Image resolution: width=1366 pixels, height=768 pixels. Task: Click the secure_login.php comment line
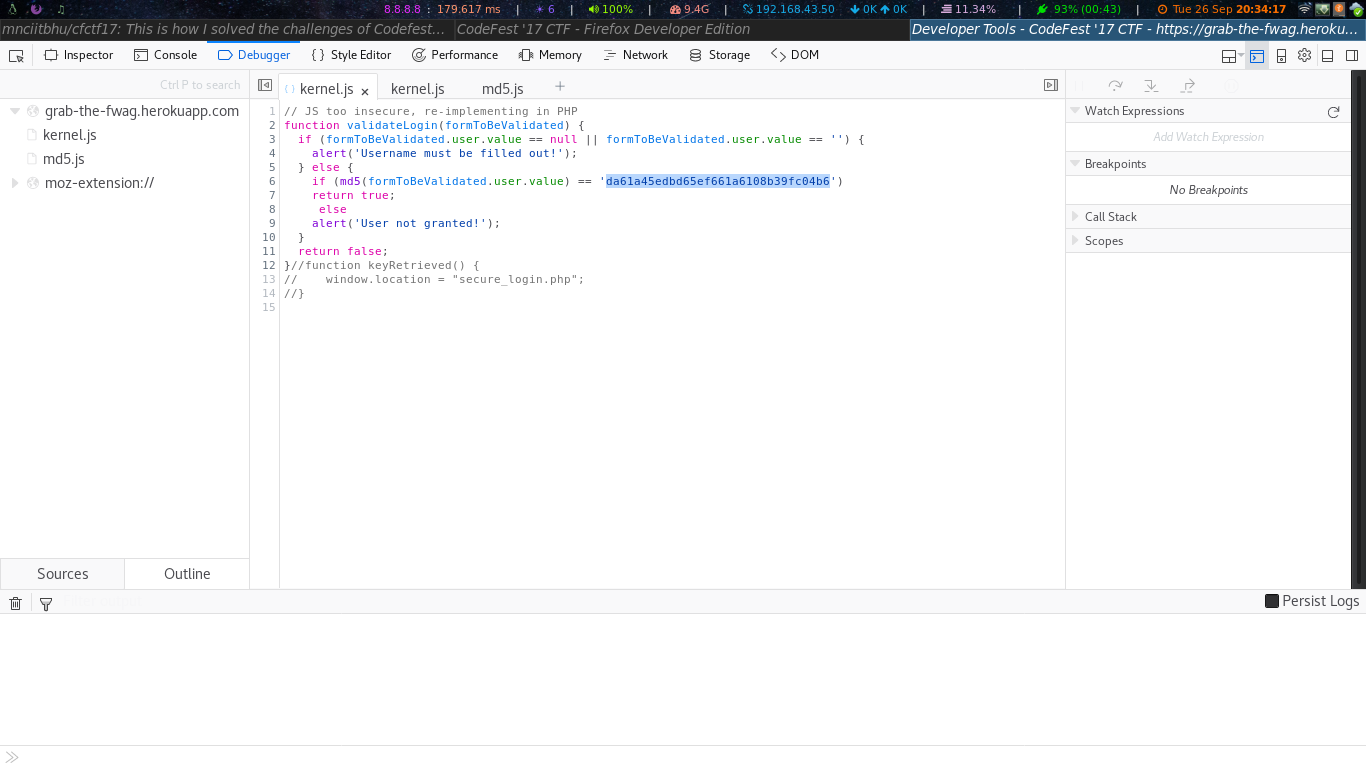[x=434, y=279]
